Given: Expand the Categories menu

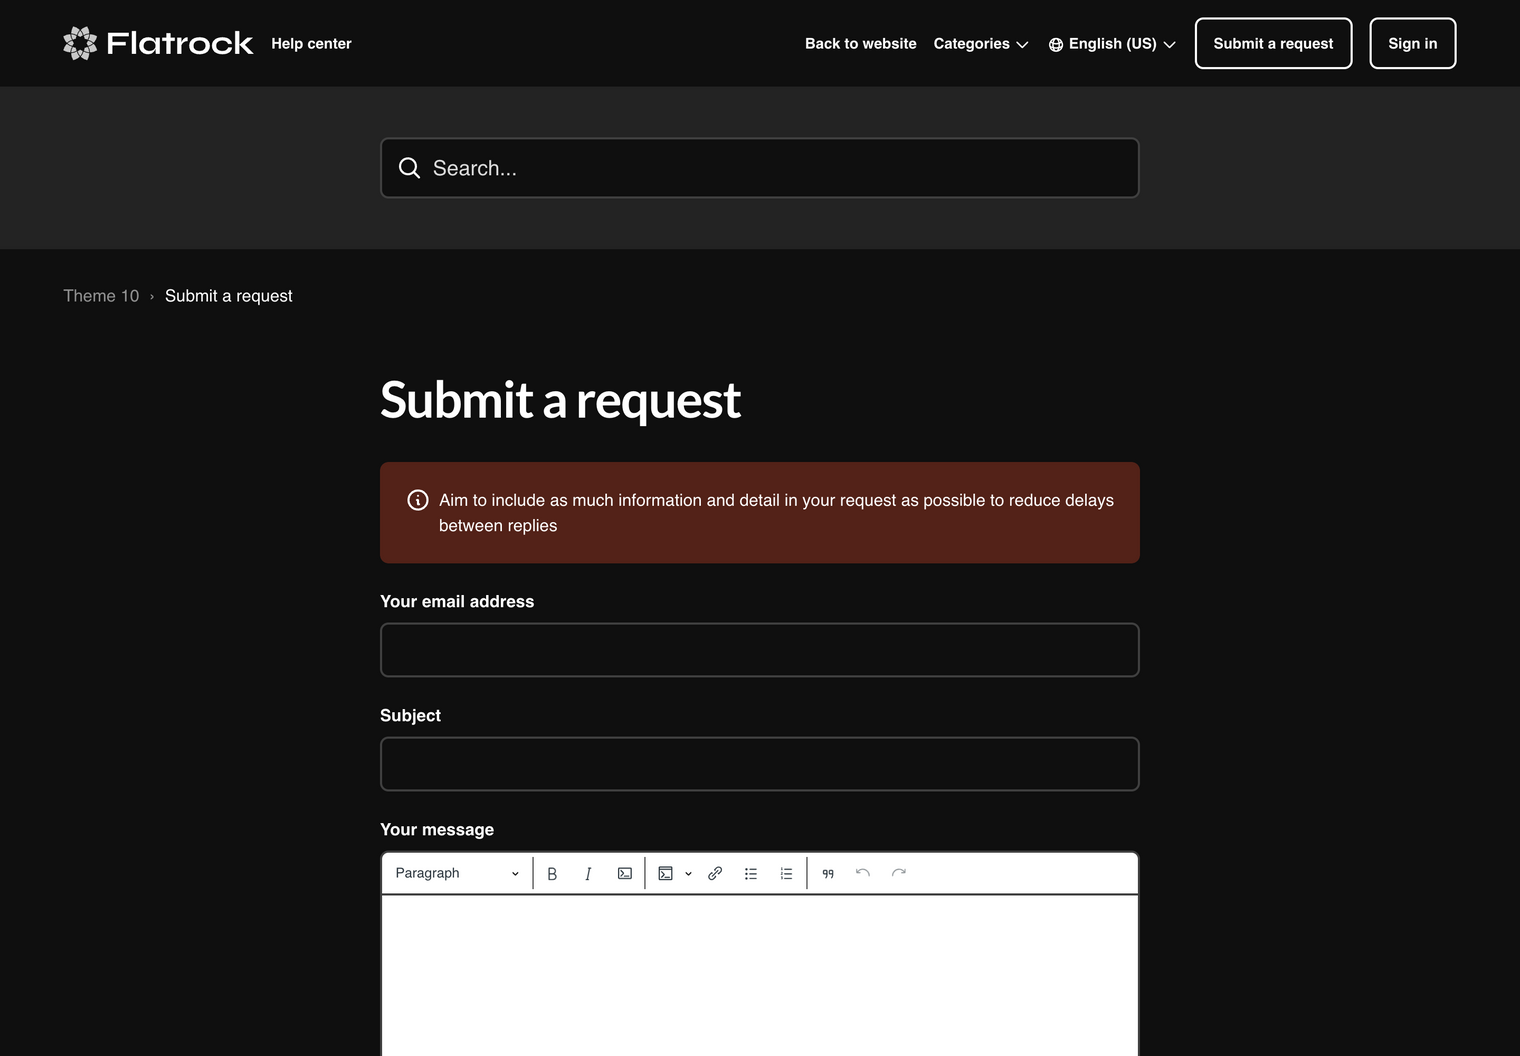Looking at the screenshot, I should (980, 44).
